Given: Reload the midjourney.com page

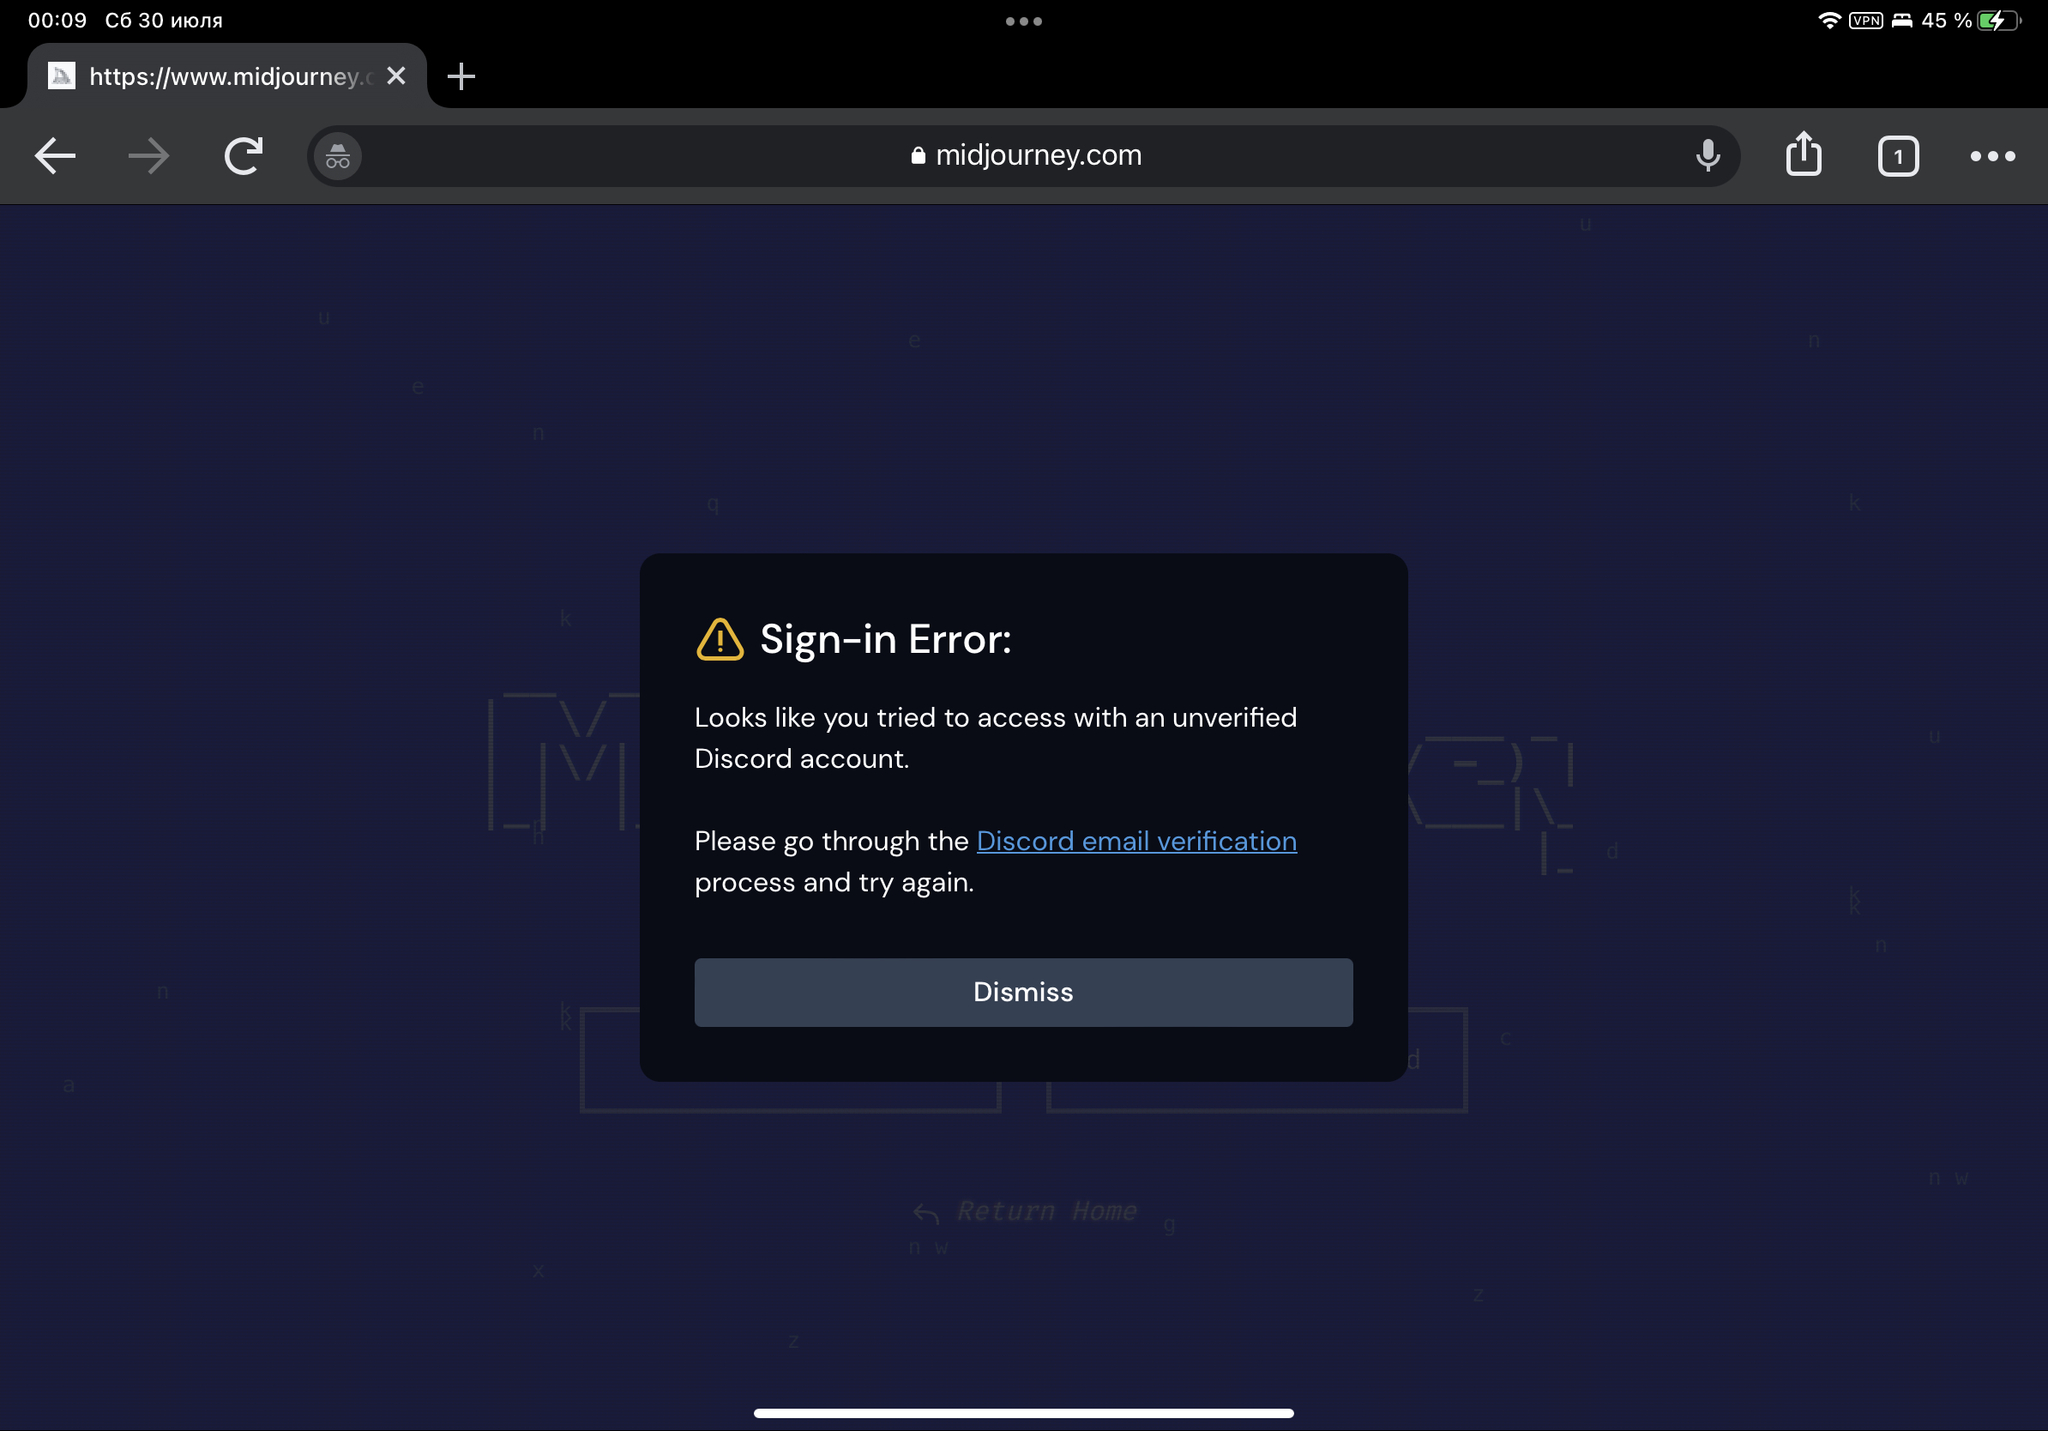Looking at the screenshot, I should point(243,156).
